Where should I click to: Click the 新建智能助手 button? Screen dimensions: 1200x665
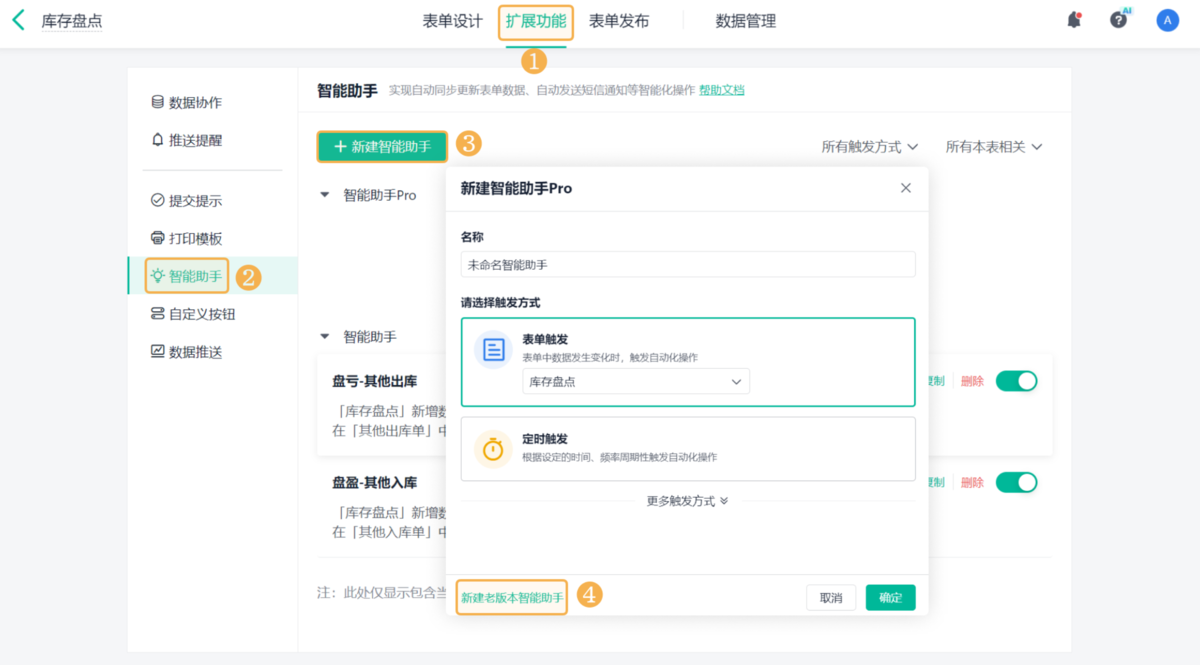coord(382,147)
